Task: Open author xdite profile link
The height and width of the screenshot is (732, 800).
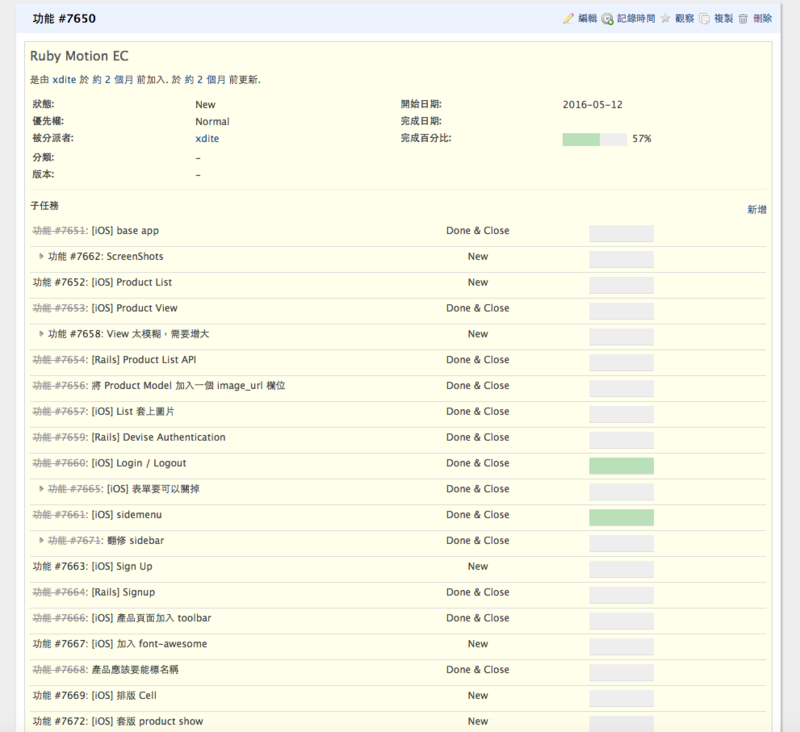Action: click(64, 80)
